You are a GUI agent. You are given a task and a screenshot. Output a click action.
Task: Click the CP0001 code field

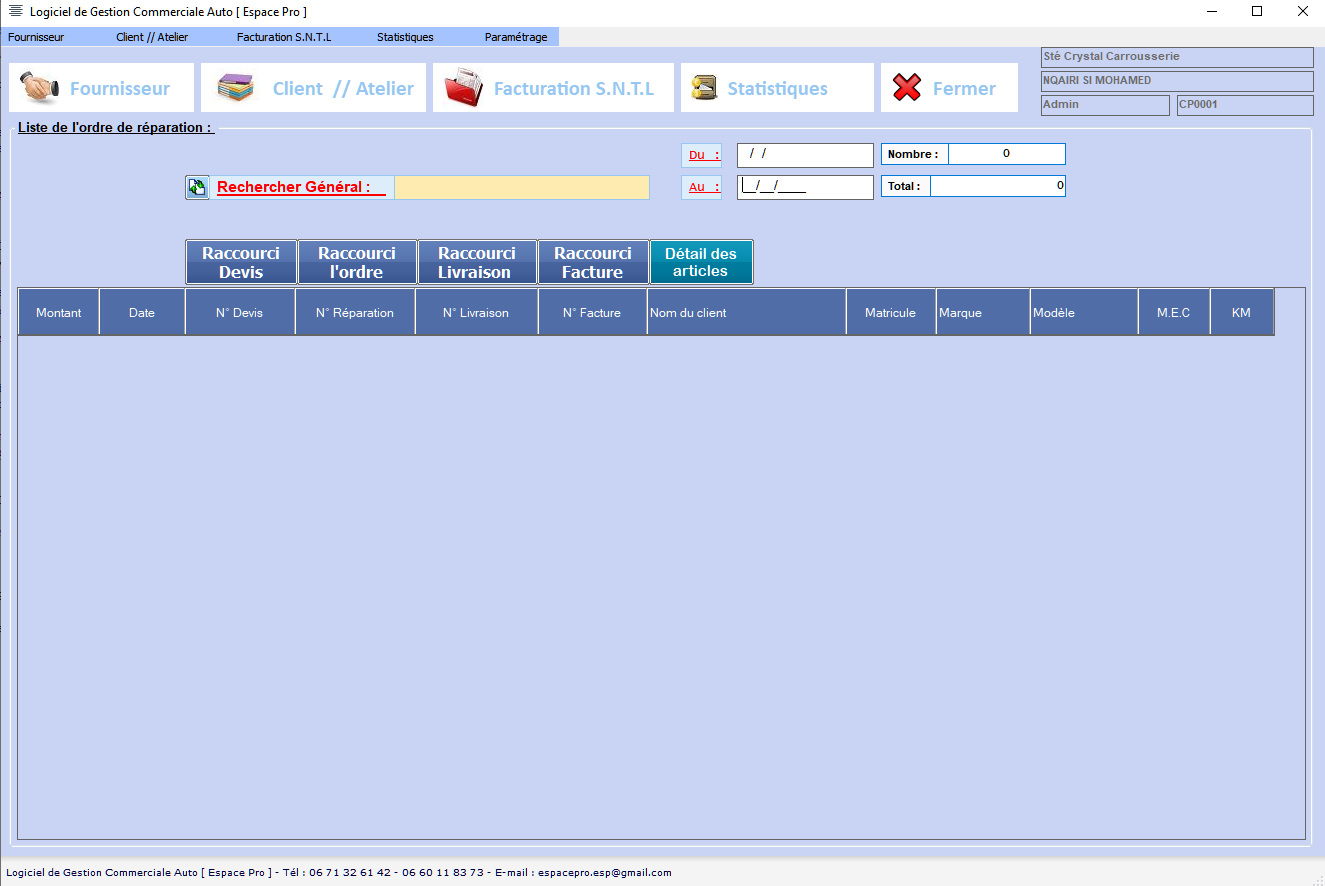(x=1245, y=105)
